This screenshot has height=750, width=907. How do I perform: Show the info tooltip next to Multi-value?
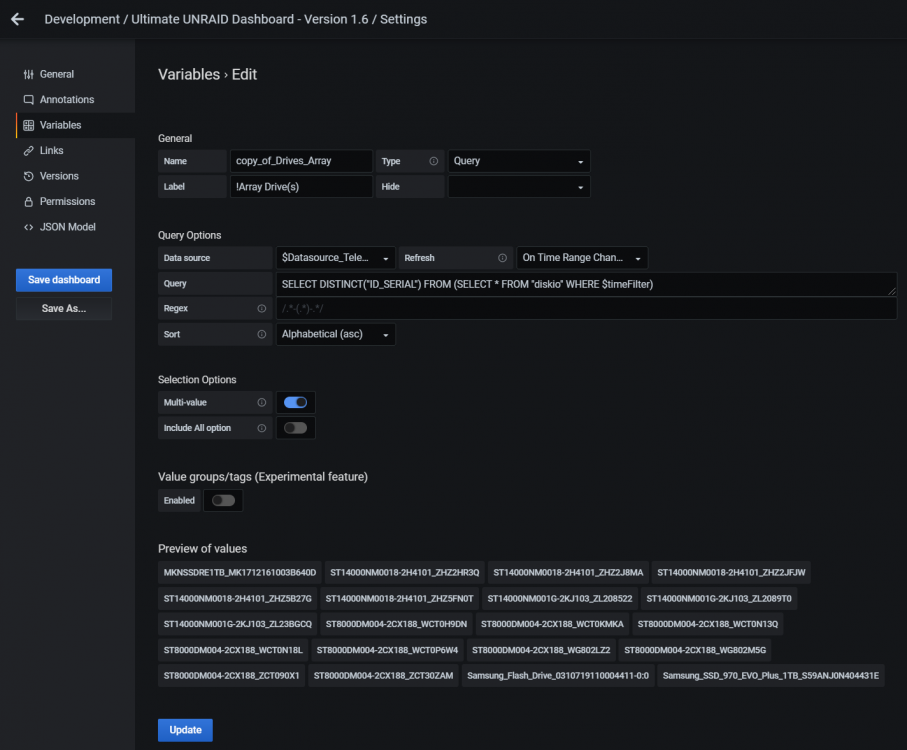pos(261,402)
